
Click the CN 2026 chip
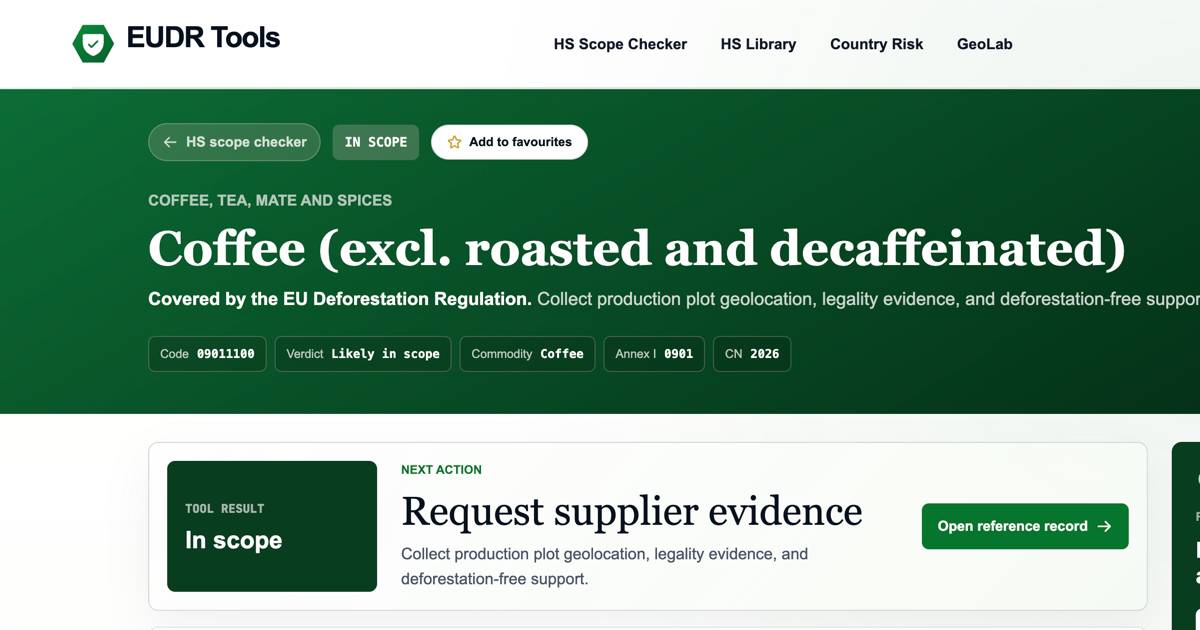[x=752, y=354]
